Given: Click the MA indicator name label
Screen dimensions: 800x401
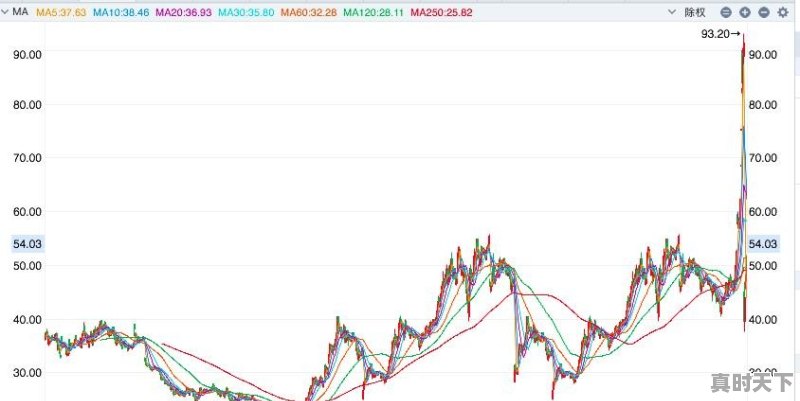Looking at the screenshot, I should coord(21,12).
